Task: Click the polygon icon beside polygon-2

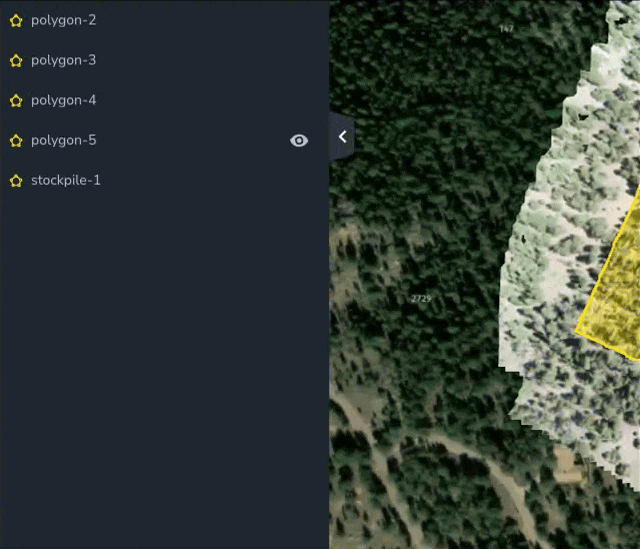Action: pos(16,20)
